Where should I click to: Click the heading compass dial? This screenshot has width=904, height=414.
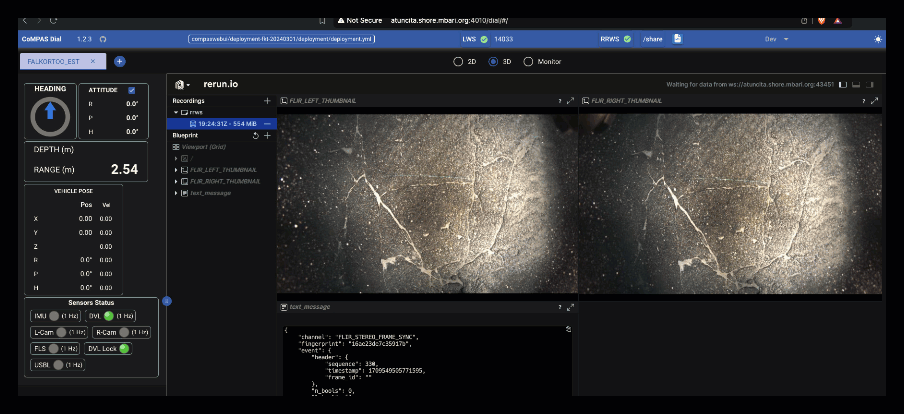point(50,117)
